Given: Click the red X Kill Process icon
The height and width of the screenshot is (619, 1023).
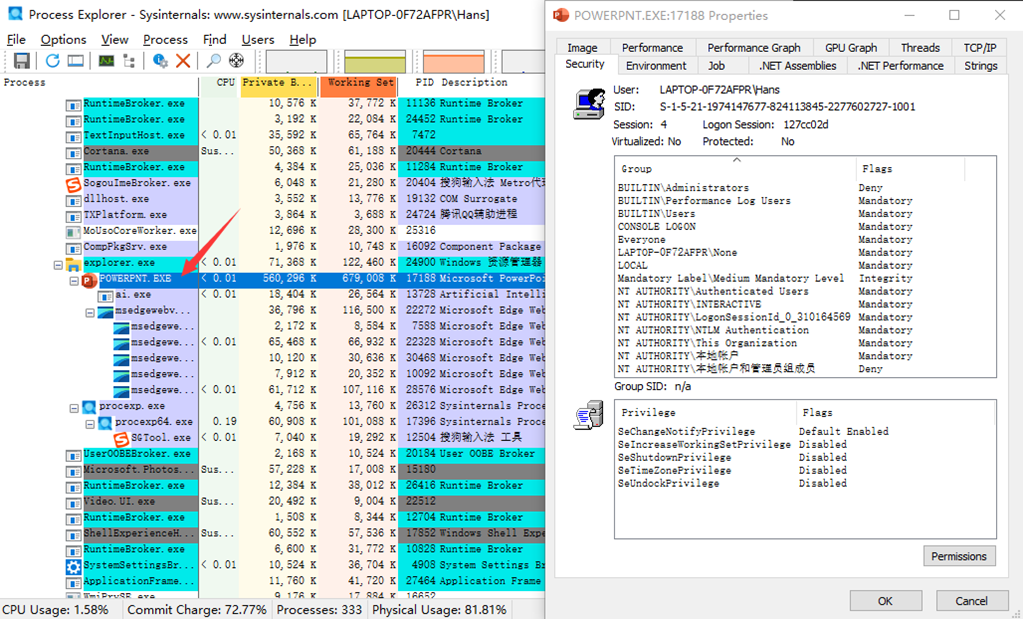Looking at the screenshot, I should coord(183,61).
